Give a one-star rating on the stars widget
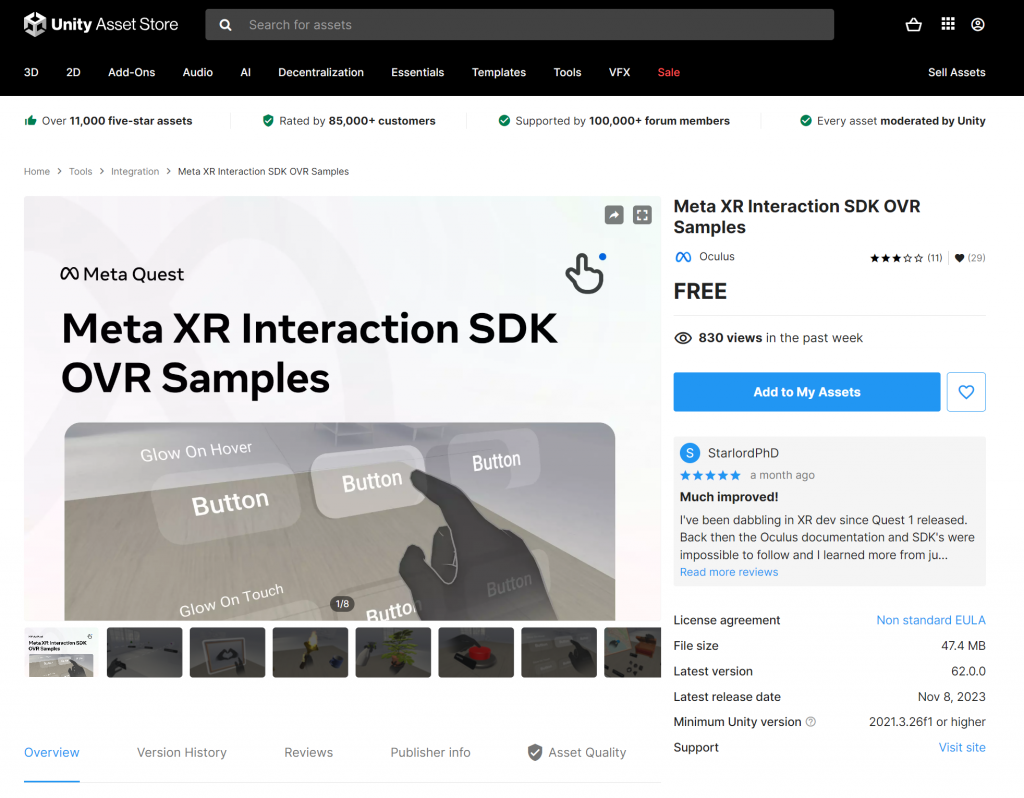The width and height of the screenshot is (1024, 798). pos(874,257)
